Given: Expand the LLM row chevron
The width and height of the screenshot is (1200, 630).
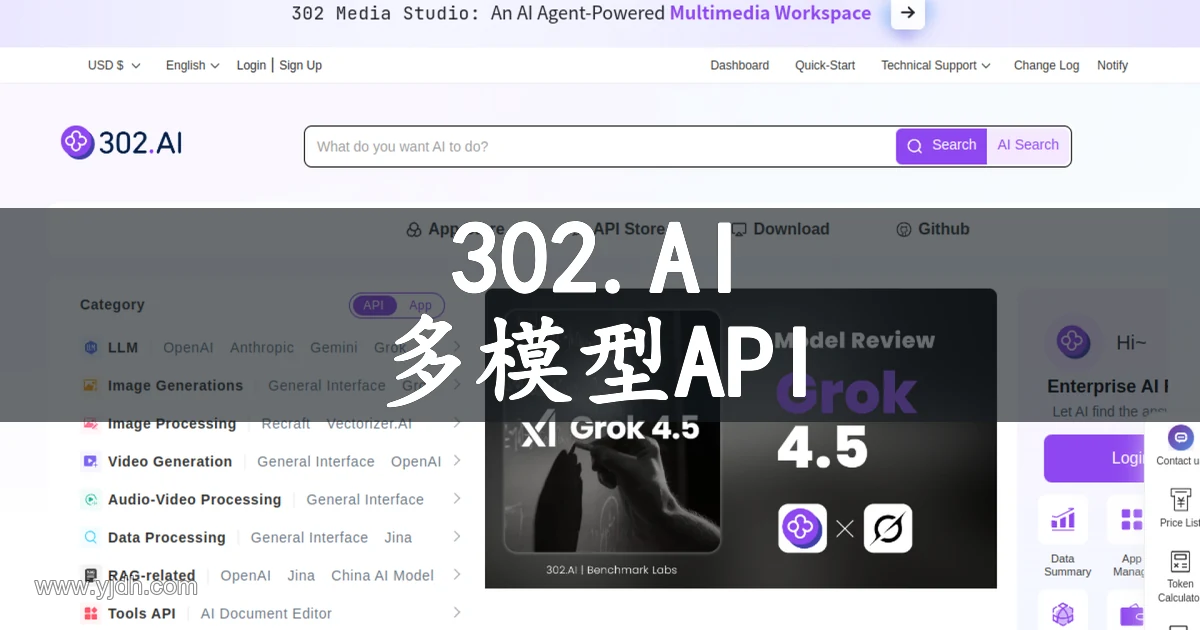Looking at the screenshot, I should pyautogui.click(x=456, y=347).
